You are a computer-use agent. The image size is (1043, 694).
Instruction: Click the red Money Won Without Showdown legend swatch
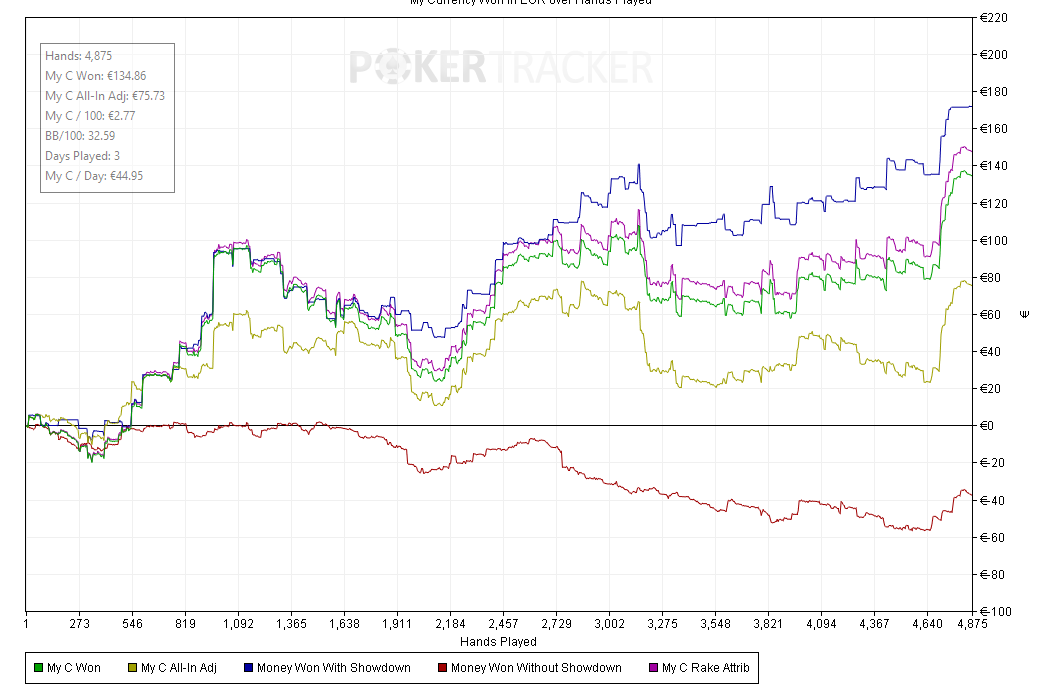(x=442, y=667)
